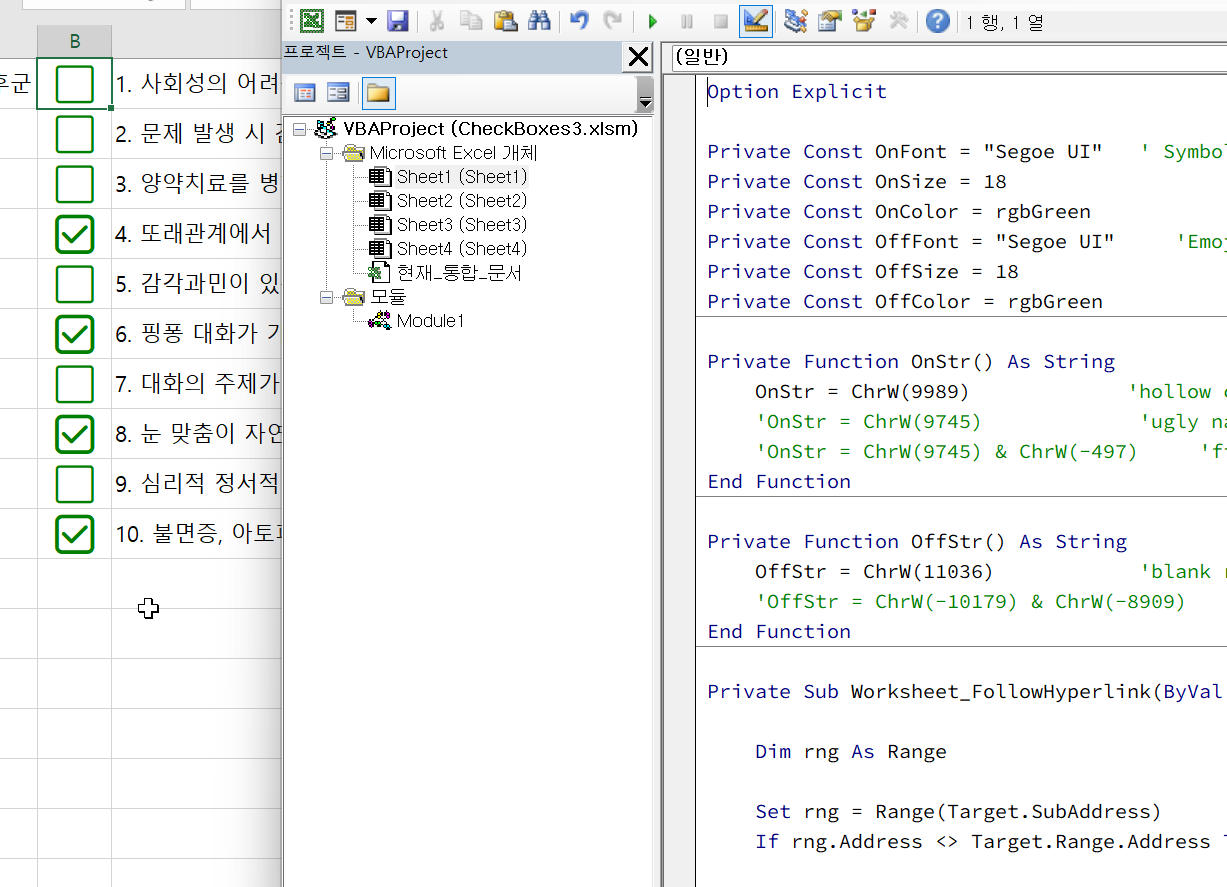Click the Toolbox wrench icon
Image resolution: width=1227 pixels, height=887 pixels.
[x=897, y=20]
